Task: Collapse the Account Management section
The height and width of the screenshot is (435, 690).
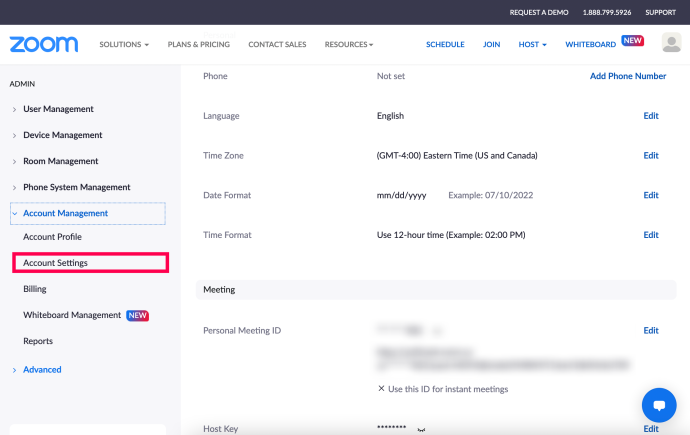Action: point(88,213)
